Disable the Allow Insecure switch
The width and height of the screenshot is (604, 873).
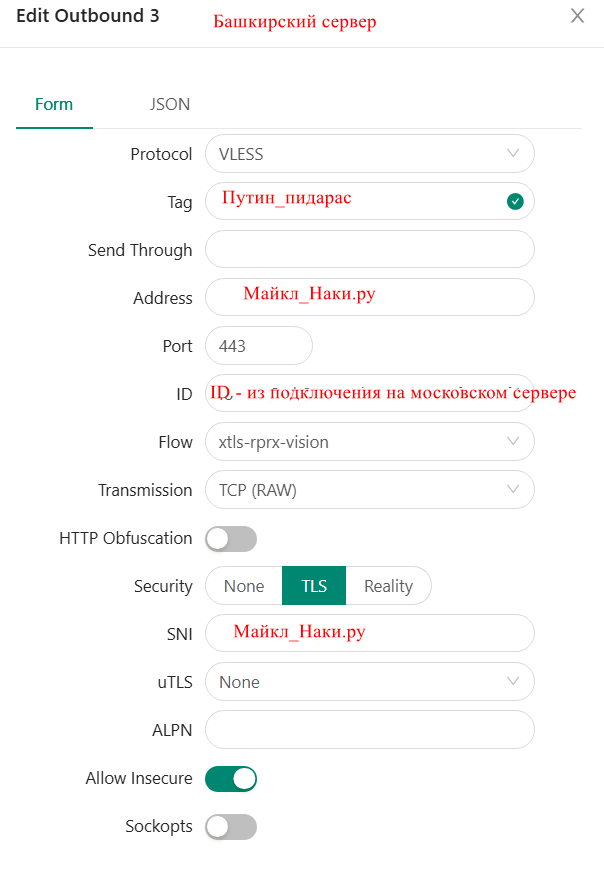point(231,778)
